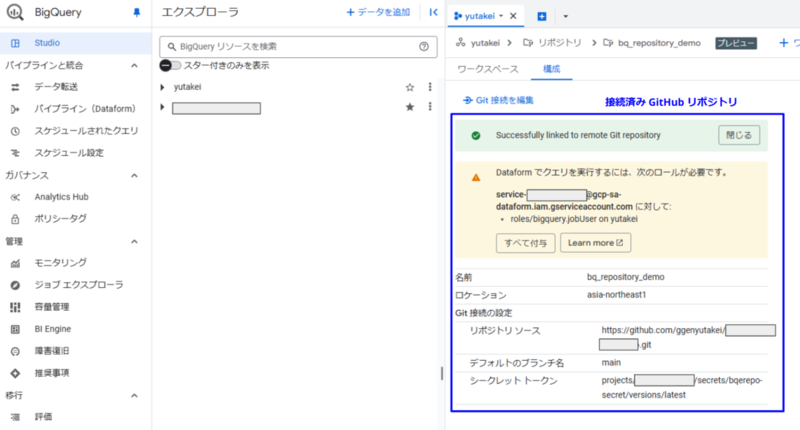800x430 pixels.
Task: Open データ転送 from the sidebar
Action: pos(56,87)
